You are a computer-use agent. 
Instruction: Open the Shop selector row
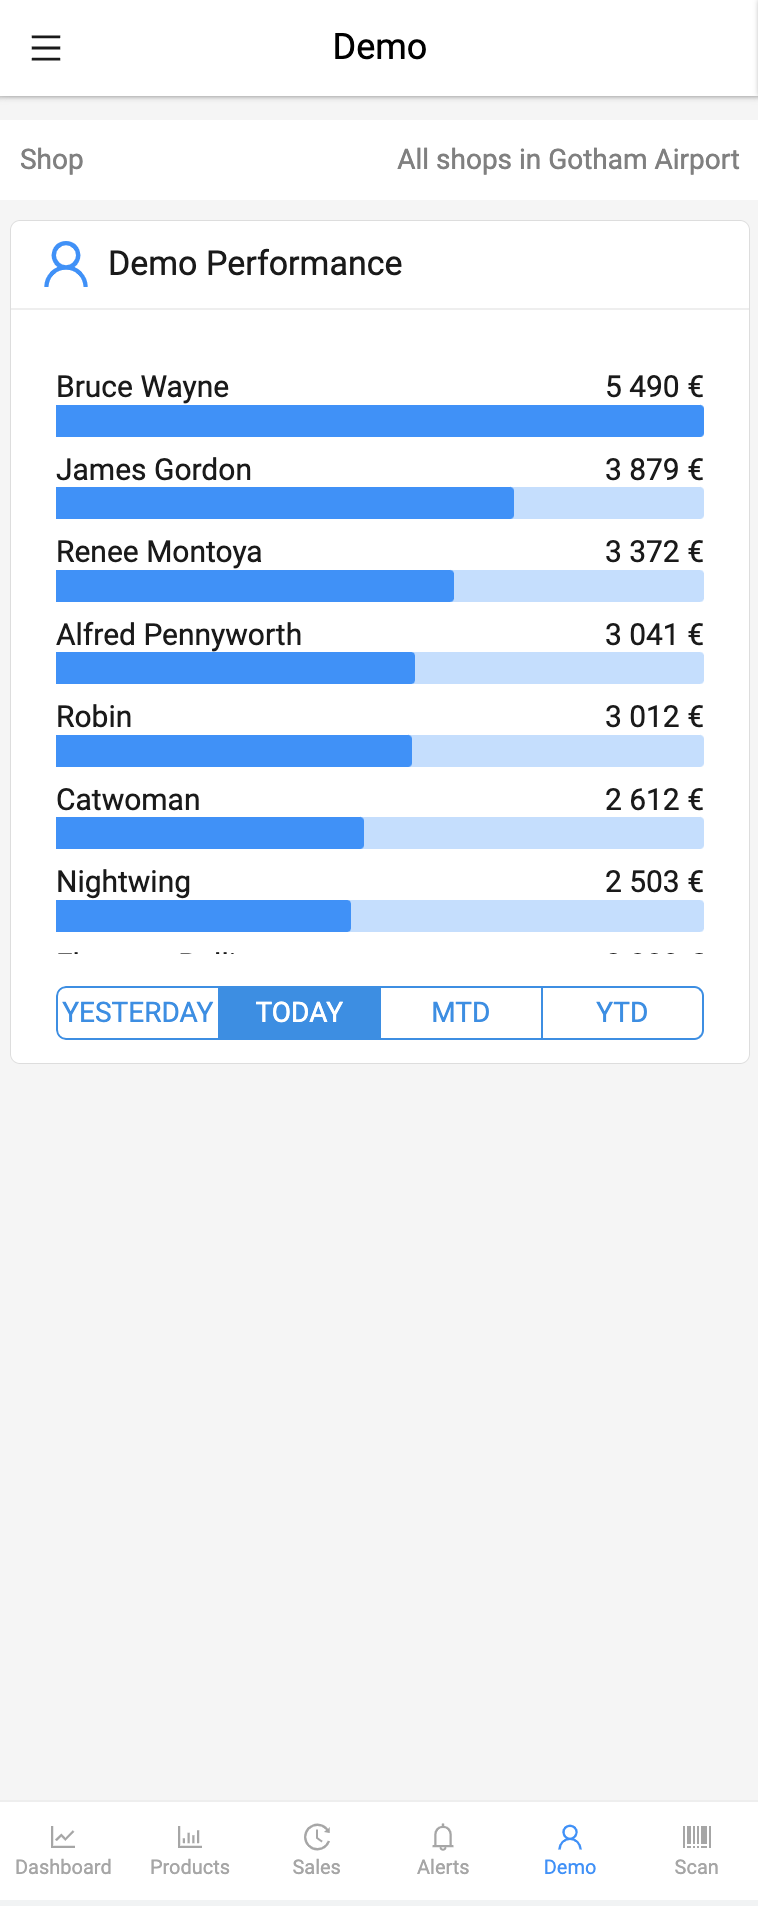[x=379, y=160]
